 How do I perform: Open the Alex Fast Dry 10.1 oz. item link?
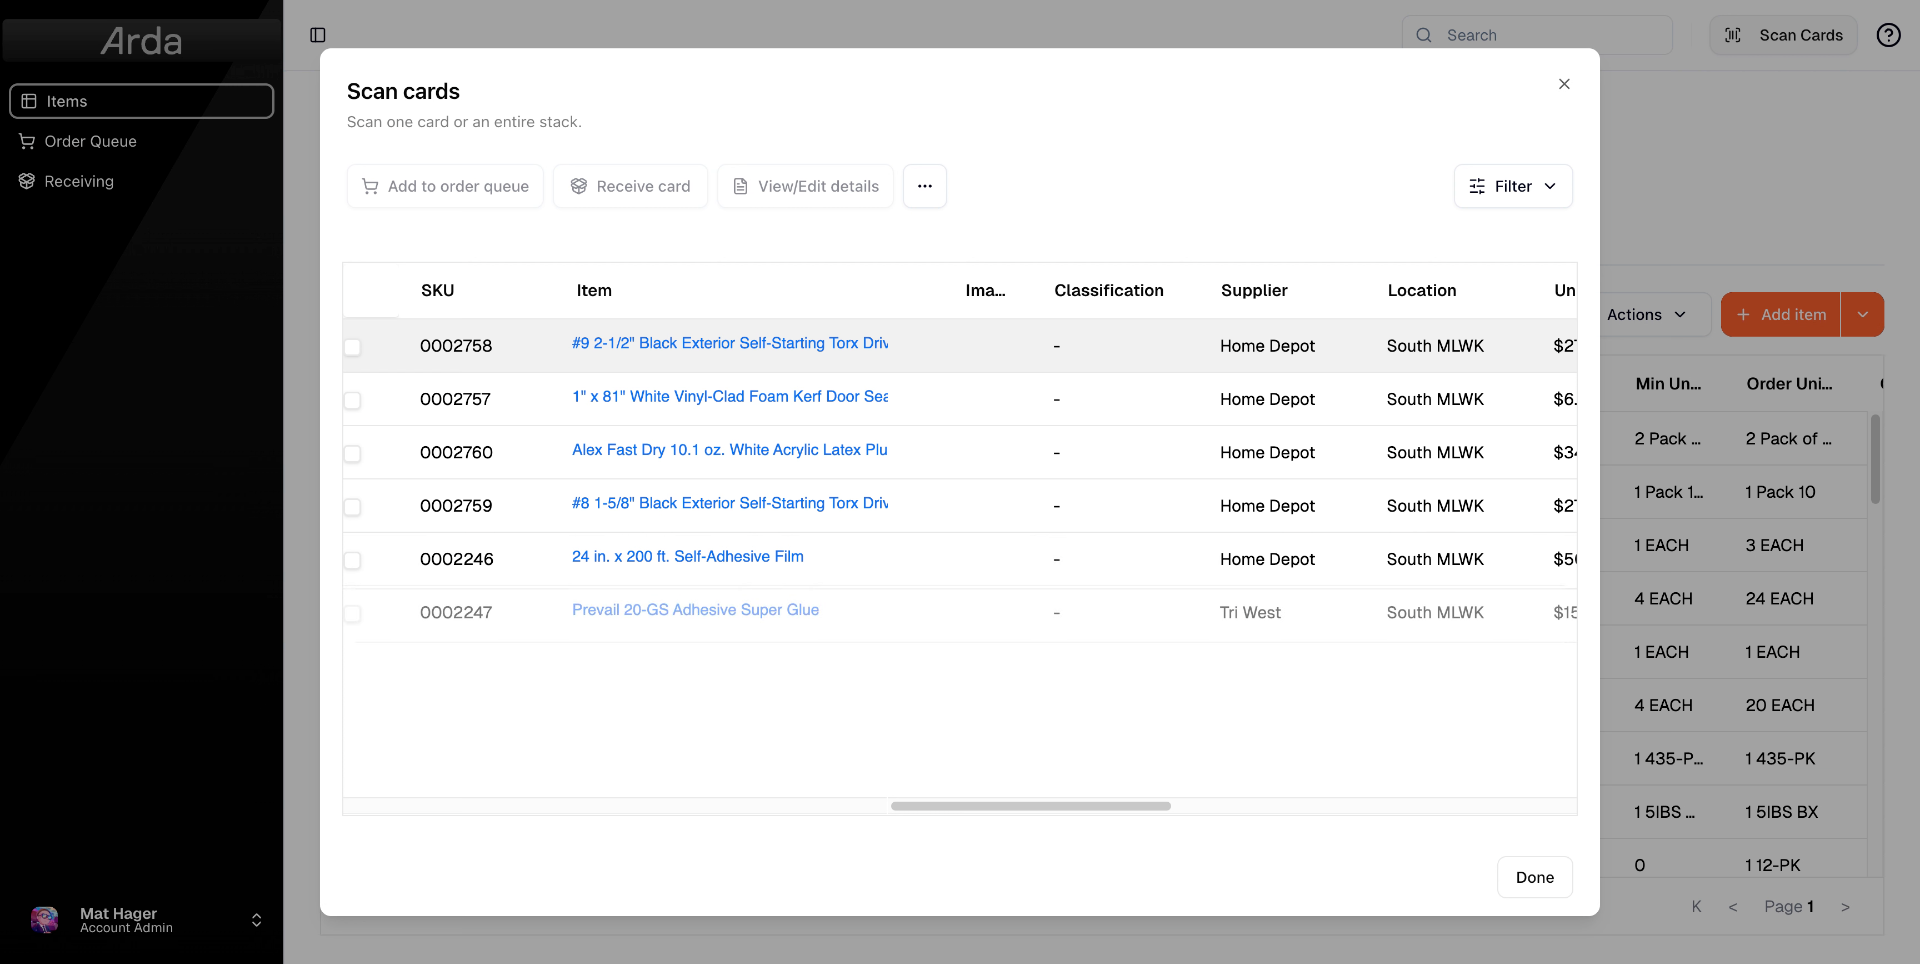pos(730,450)
